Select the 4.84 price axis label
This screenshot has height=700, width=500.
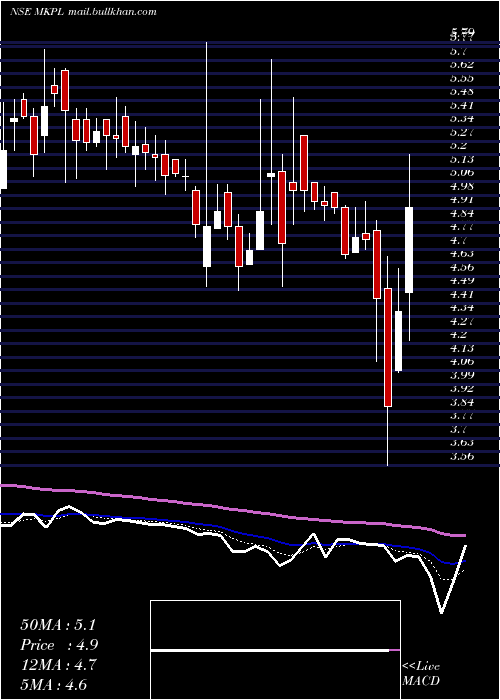pyautogui.click(x=462, y=213)
